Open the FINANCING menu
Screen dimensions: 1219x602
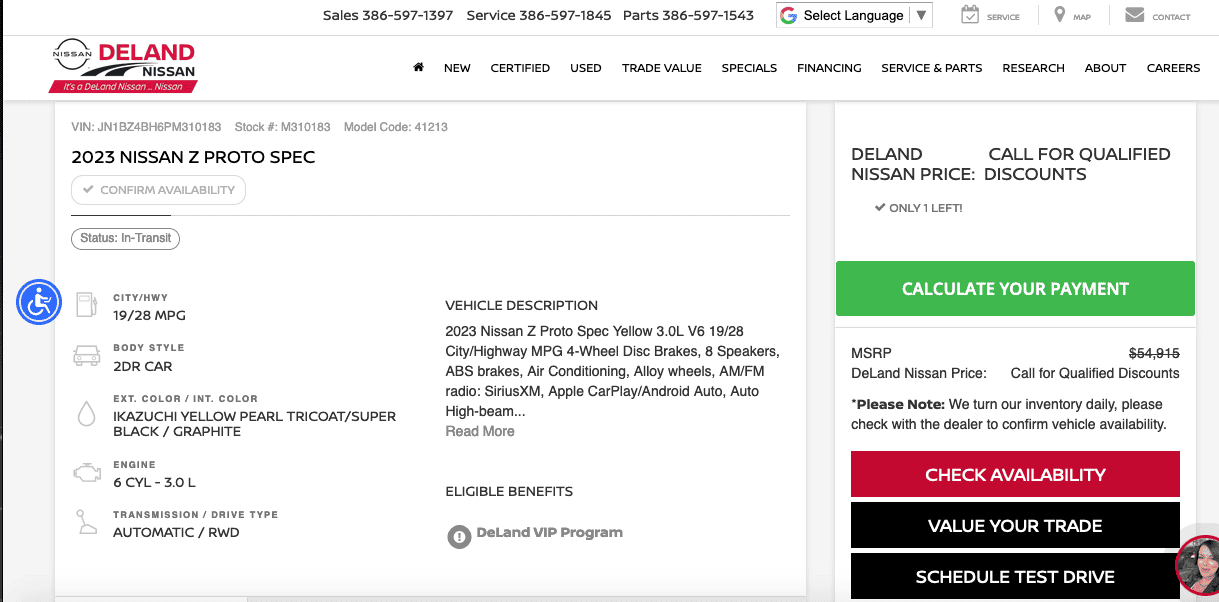point(829,68)
